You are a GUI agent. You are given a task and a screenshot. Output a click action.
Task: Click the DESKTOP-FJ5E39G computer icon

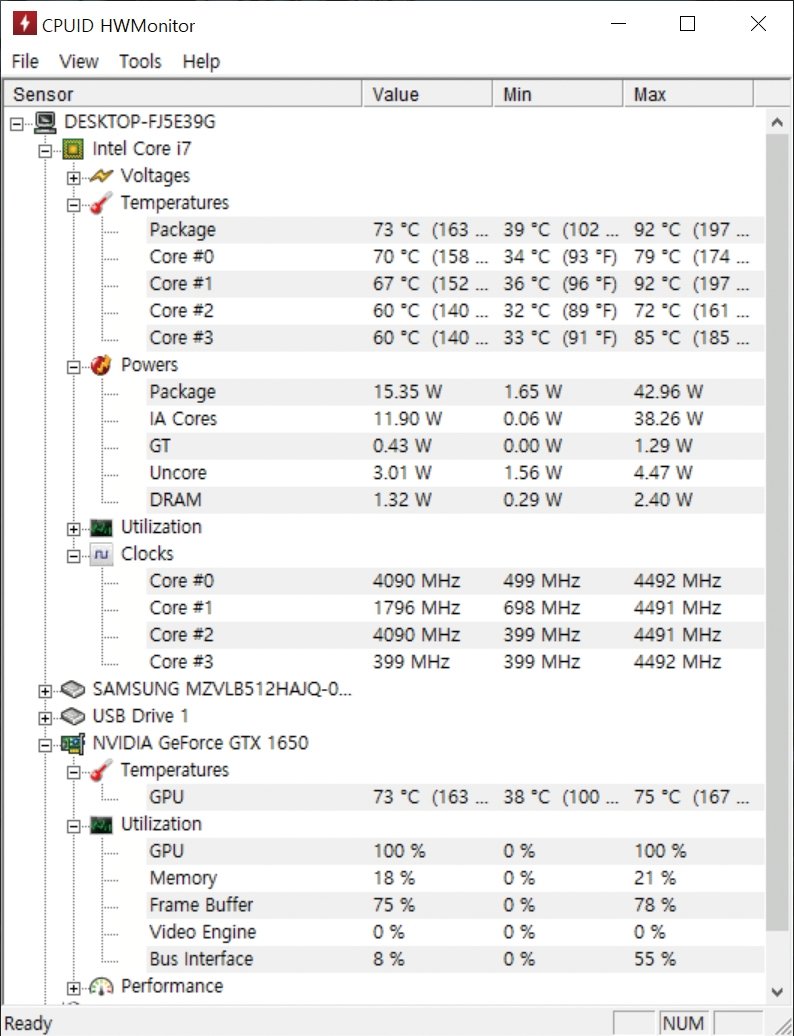pyautogui.click(x=45, y=122)
